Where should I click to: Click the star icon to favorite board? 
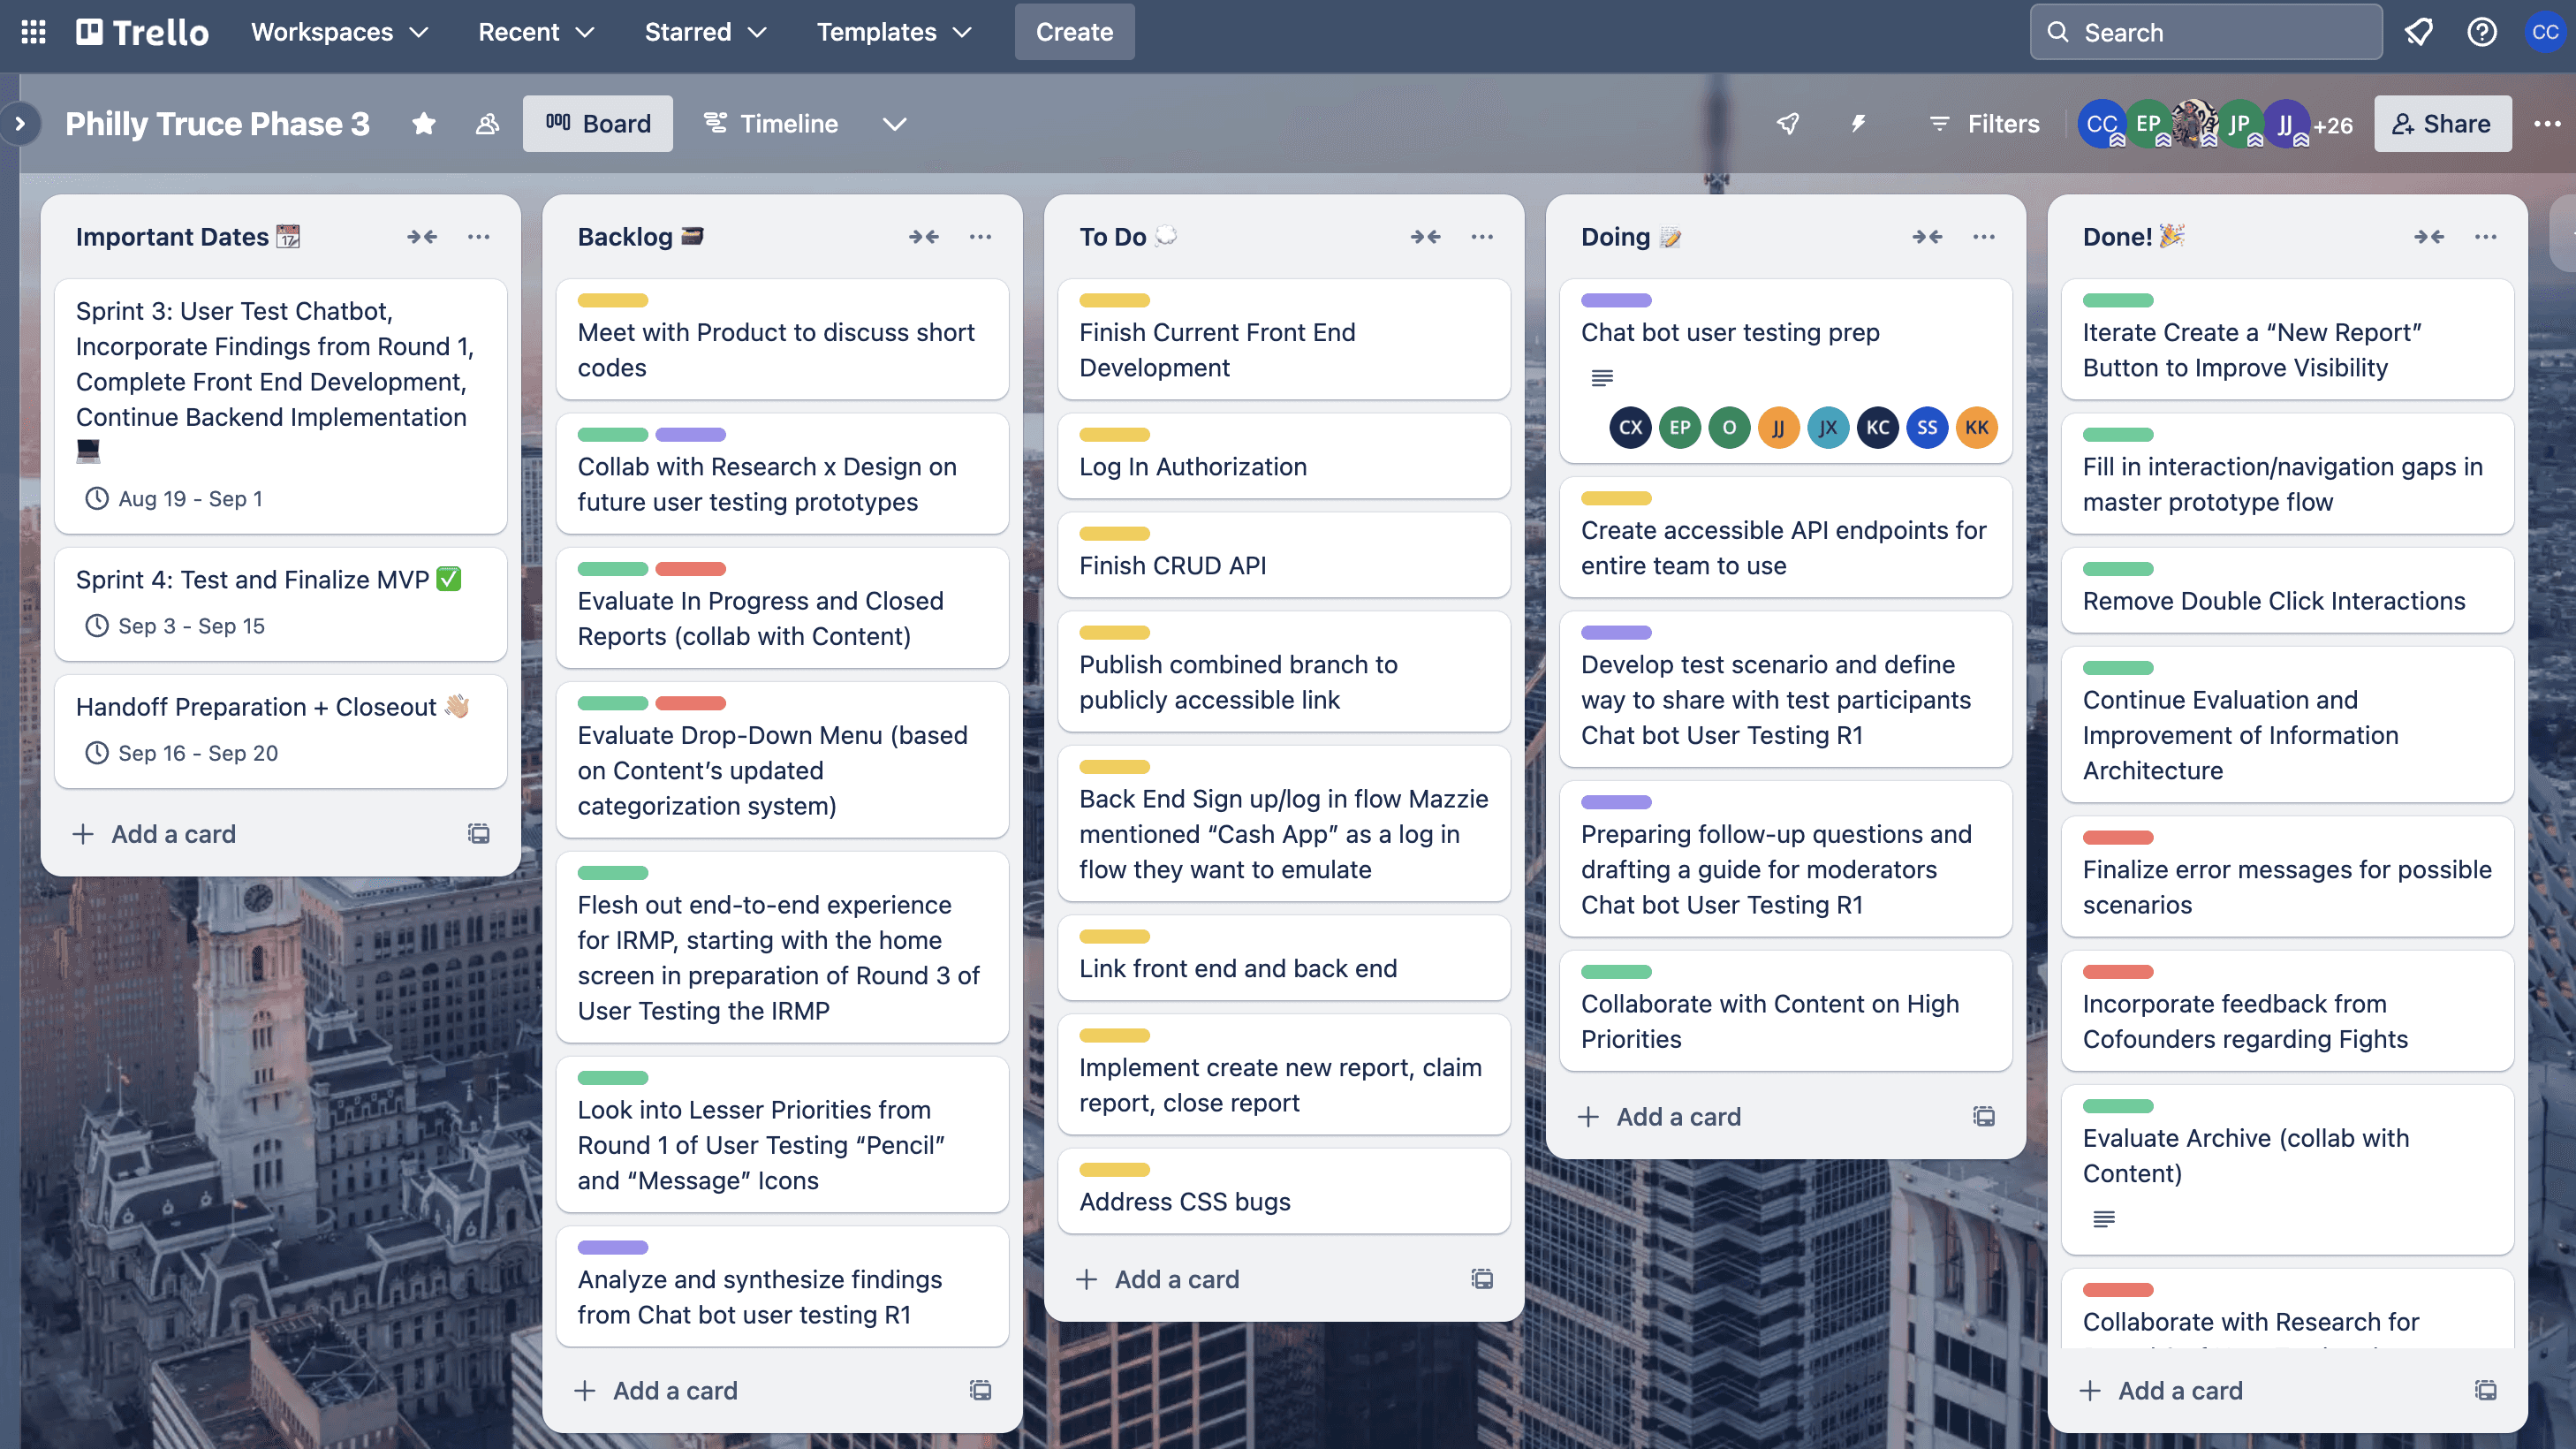pos(421,122)
